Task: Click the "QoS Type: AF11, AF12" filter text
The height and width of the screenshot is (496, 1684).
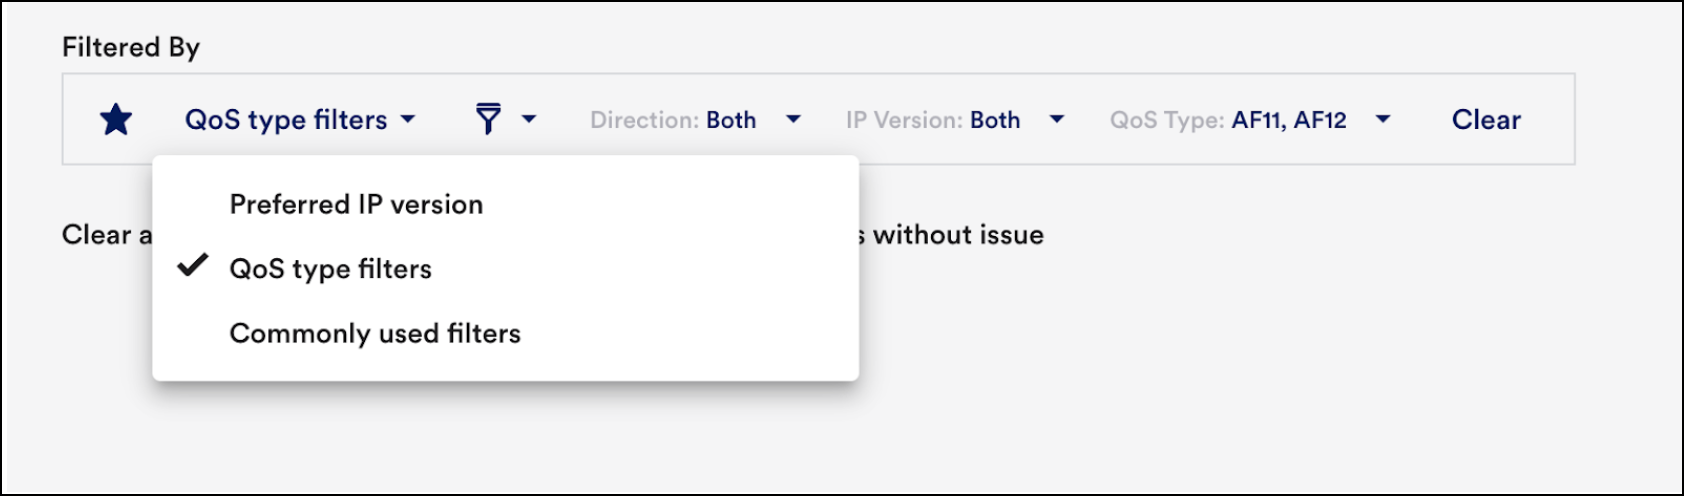Action: point(1228,120)
